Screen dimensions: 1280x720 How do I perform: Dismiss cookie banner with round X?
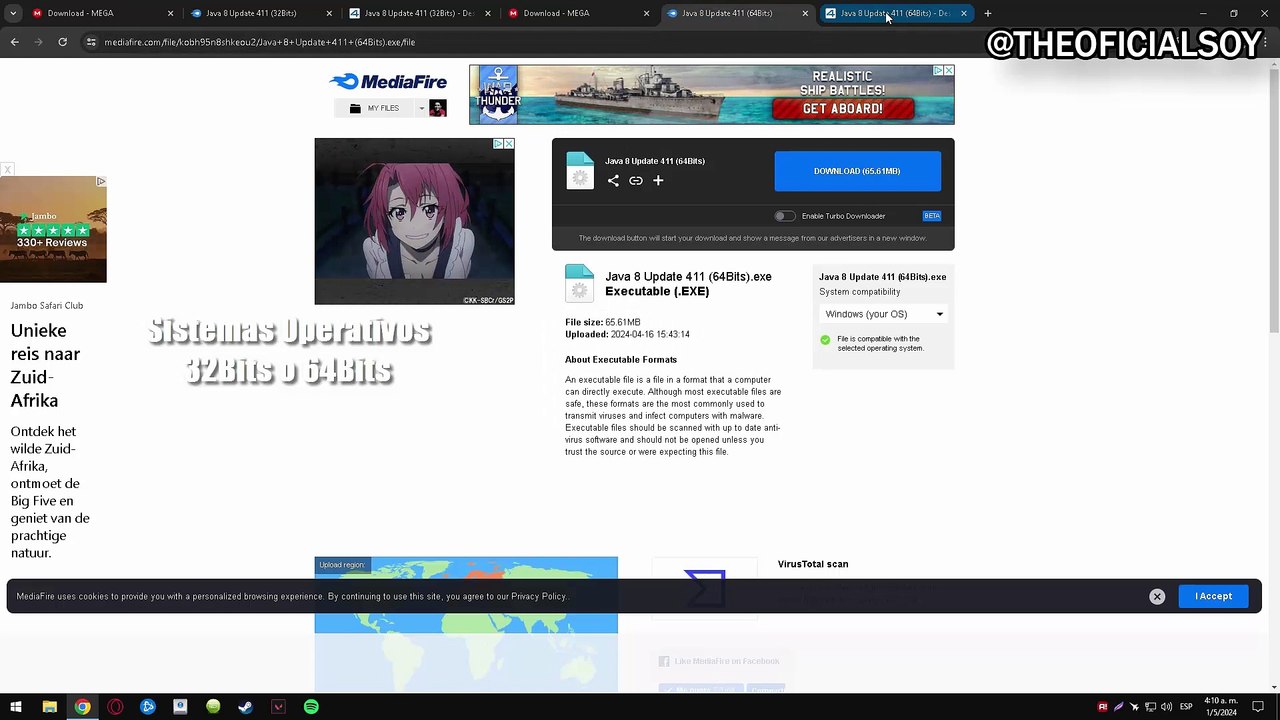(x=1157, y=597)
